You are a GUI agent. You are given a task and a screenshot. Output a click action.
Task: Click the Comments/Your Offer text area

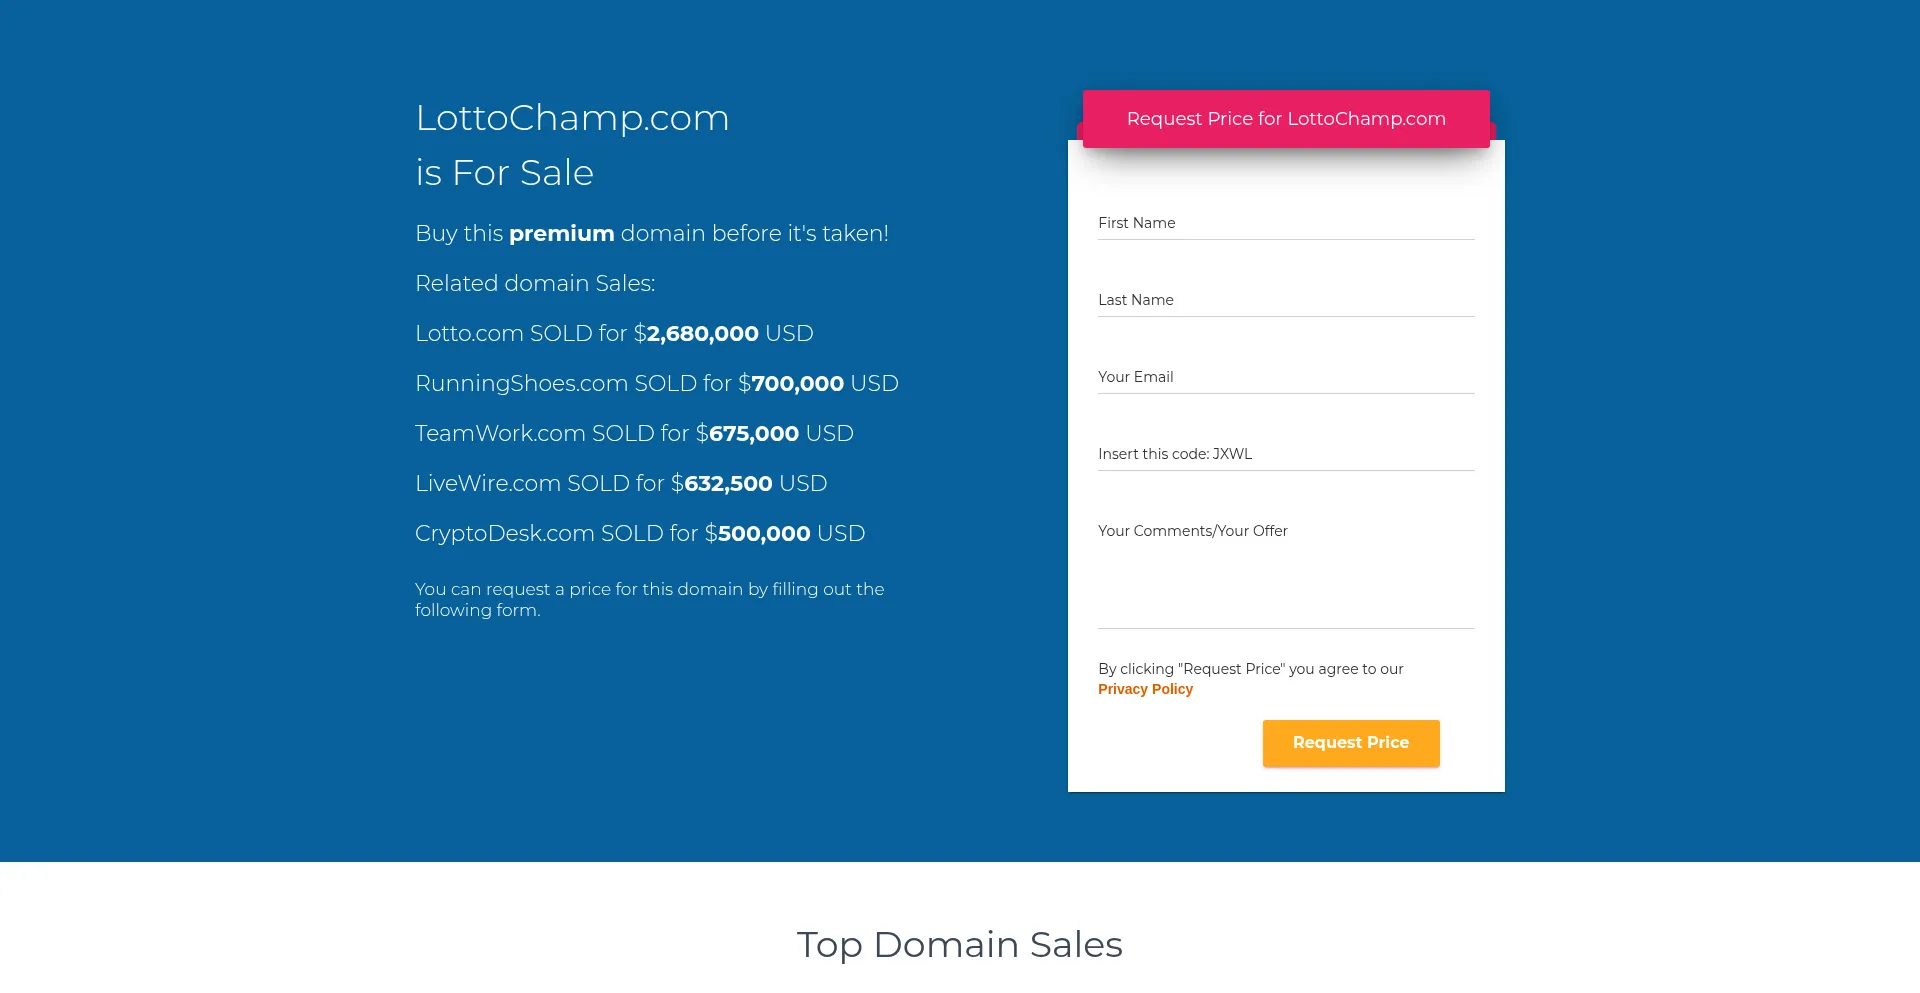pyautogui.click(x=1286, y=572)
